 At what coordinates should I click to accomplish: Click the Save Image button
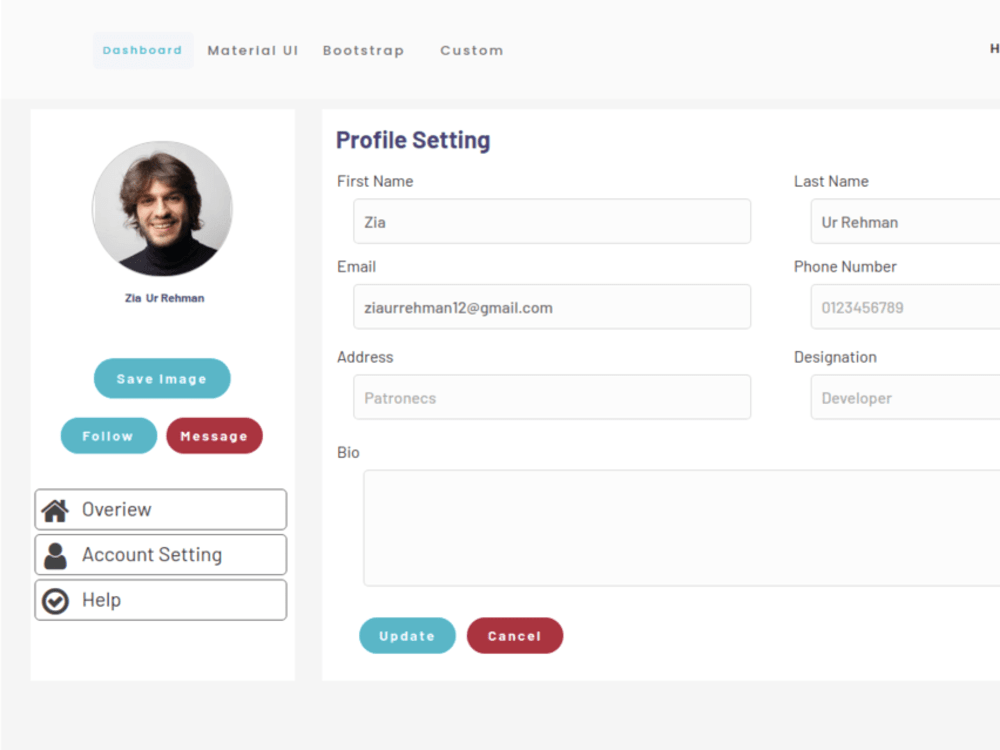tap(162, 378)
